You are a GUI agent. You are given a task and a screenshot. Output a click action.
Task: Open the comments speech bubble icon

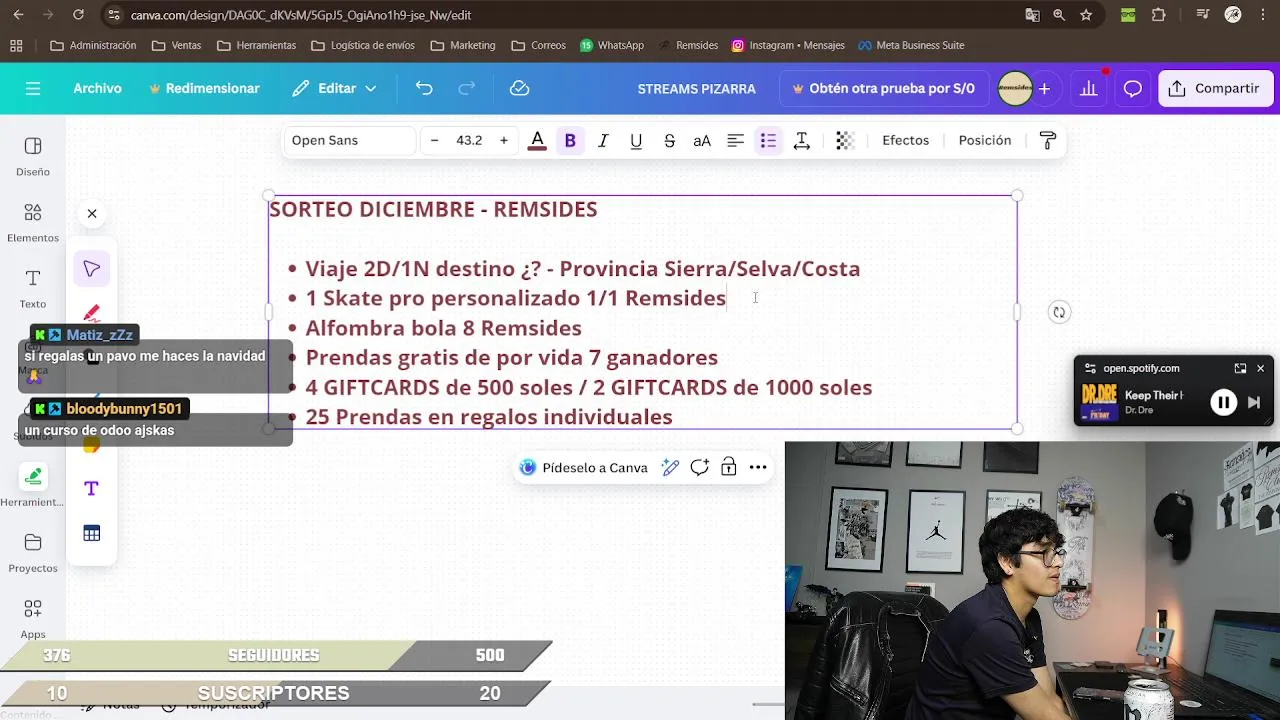click(x=1132, y=88)
